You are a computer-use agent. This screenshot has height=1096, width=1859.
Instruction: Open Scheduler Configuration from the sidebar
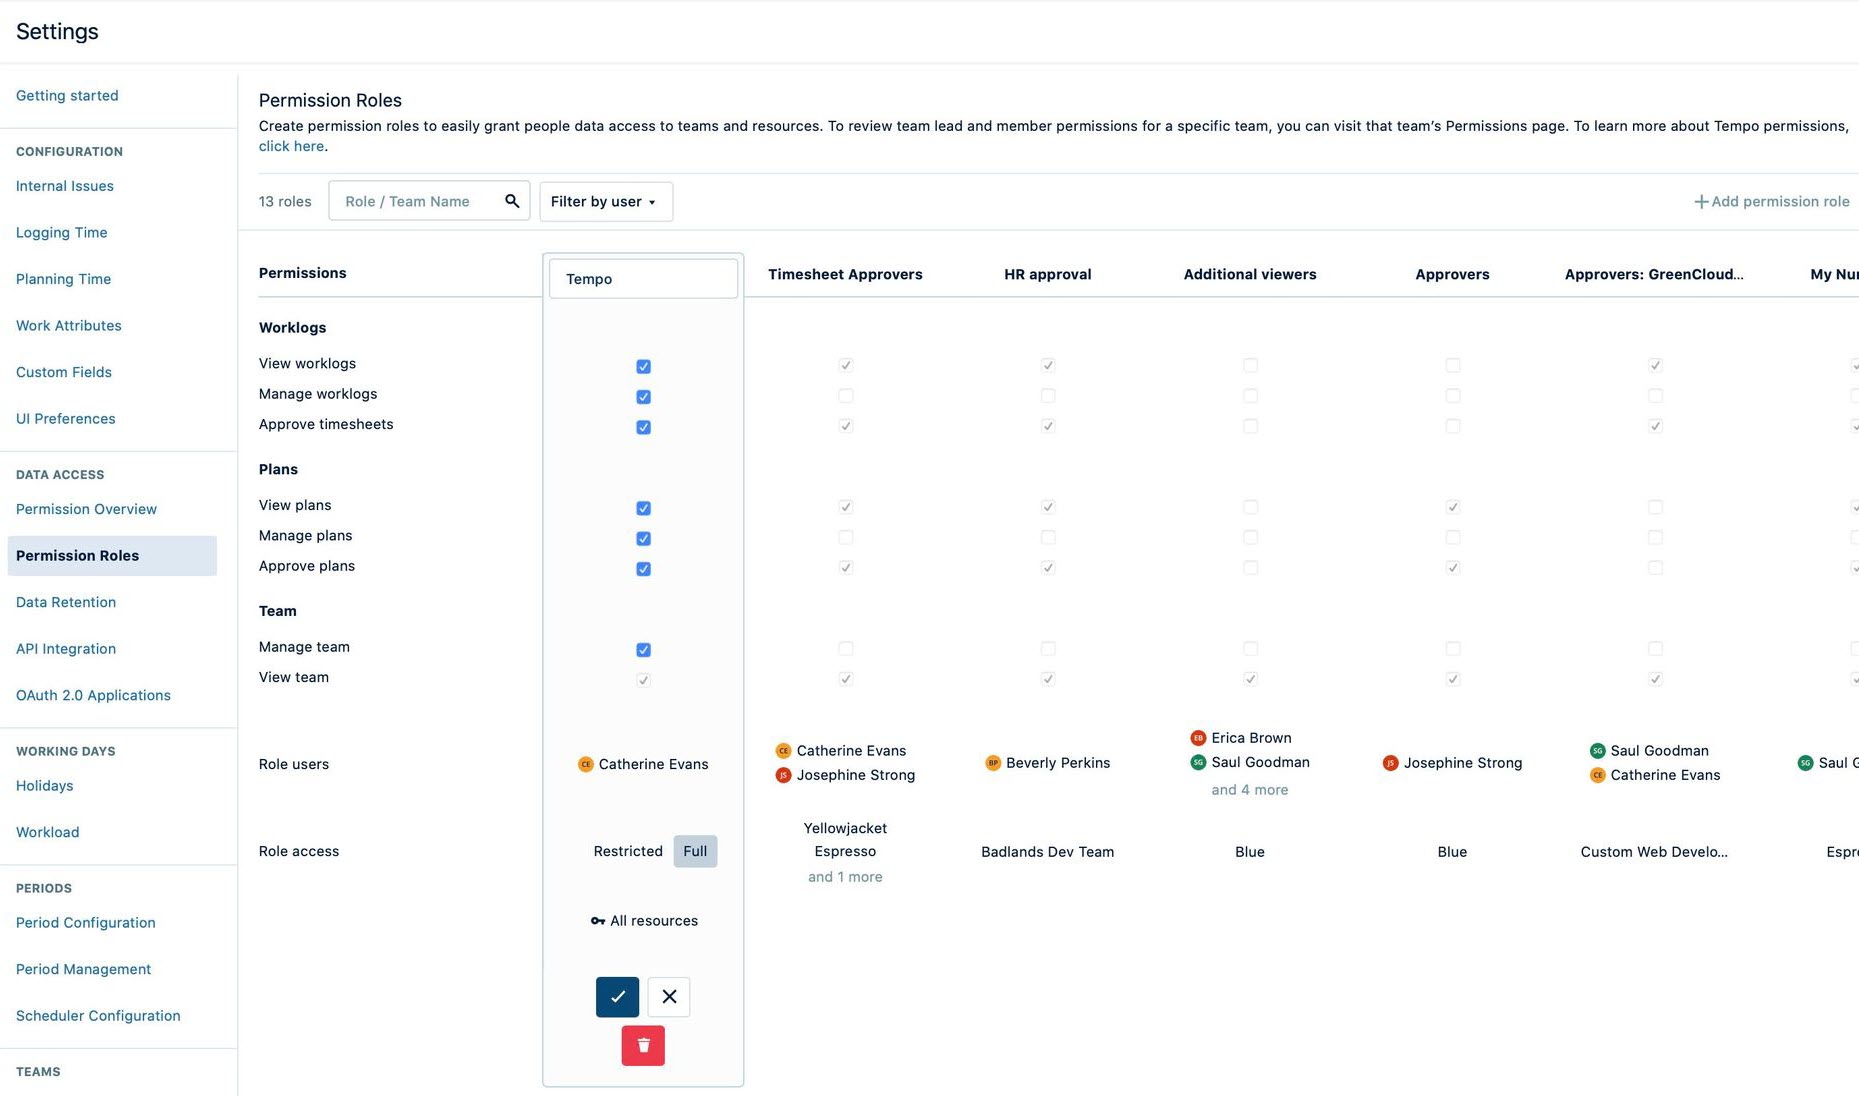coord(97,1015)
